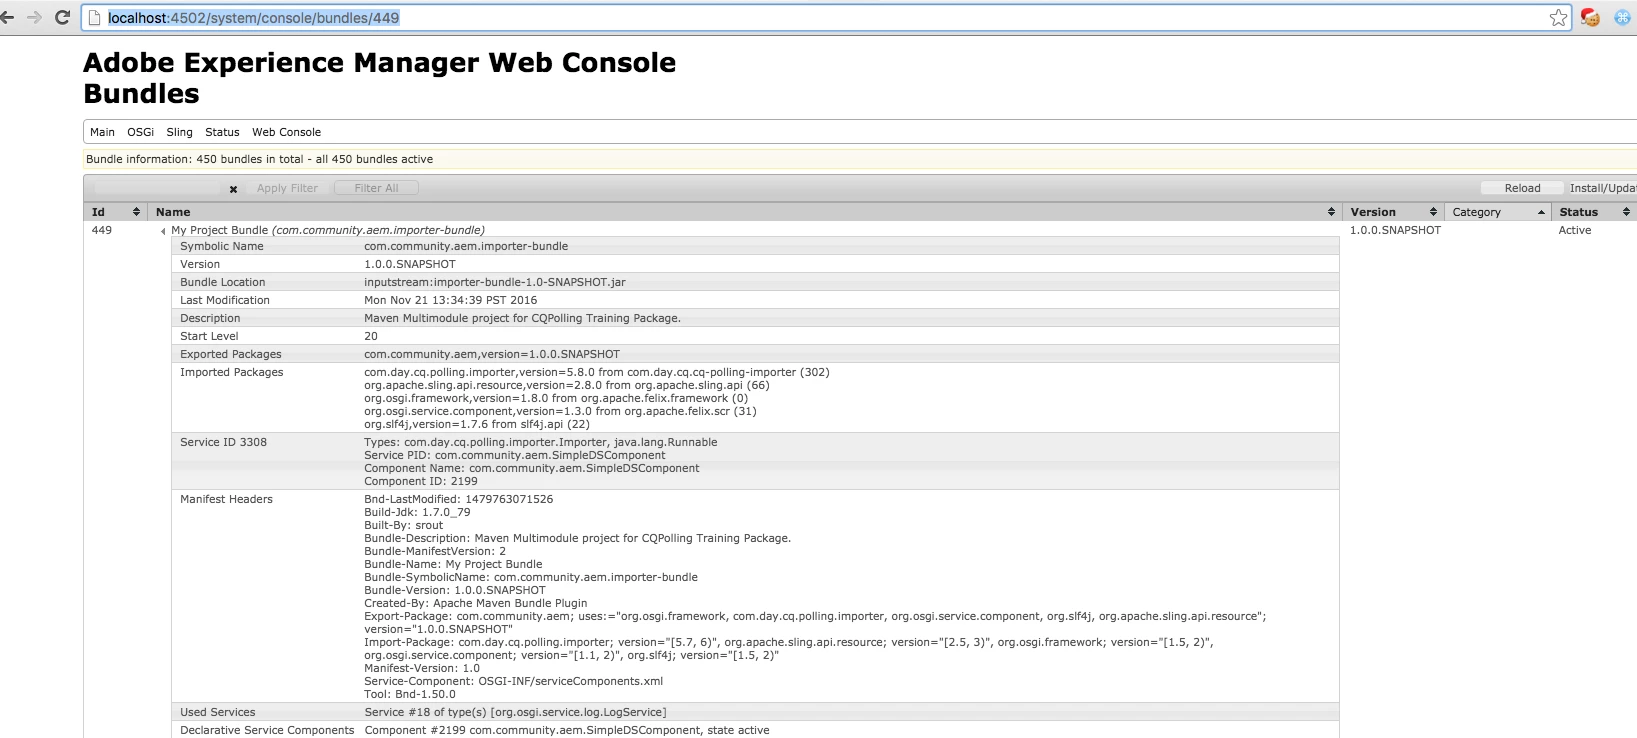Open the Sling menu

[x=180, y=132]
